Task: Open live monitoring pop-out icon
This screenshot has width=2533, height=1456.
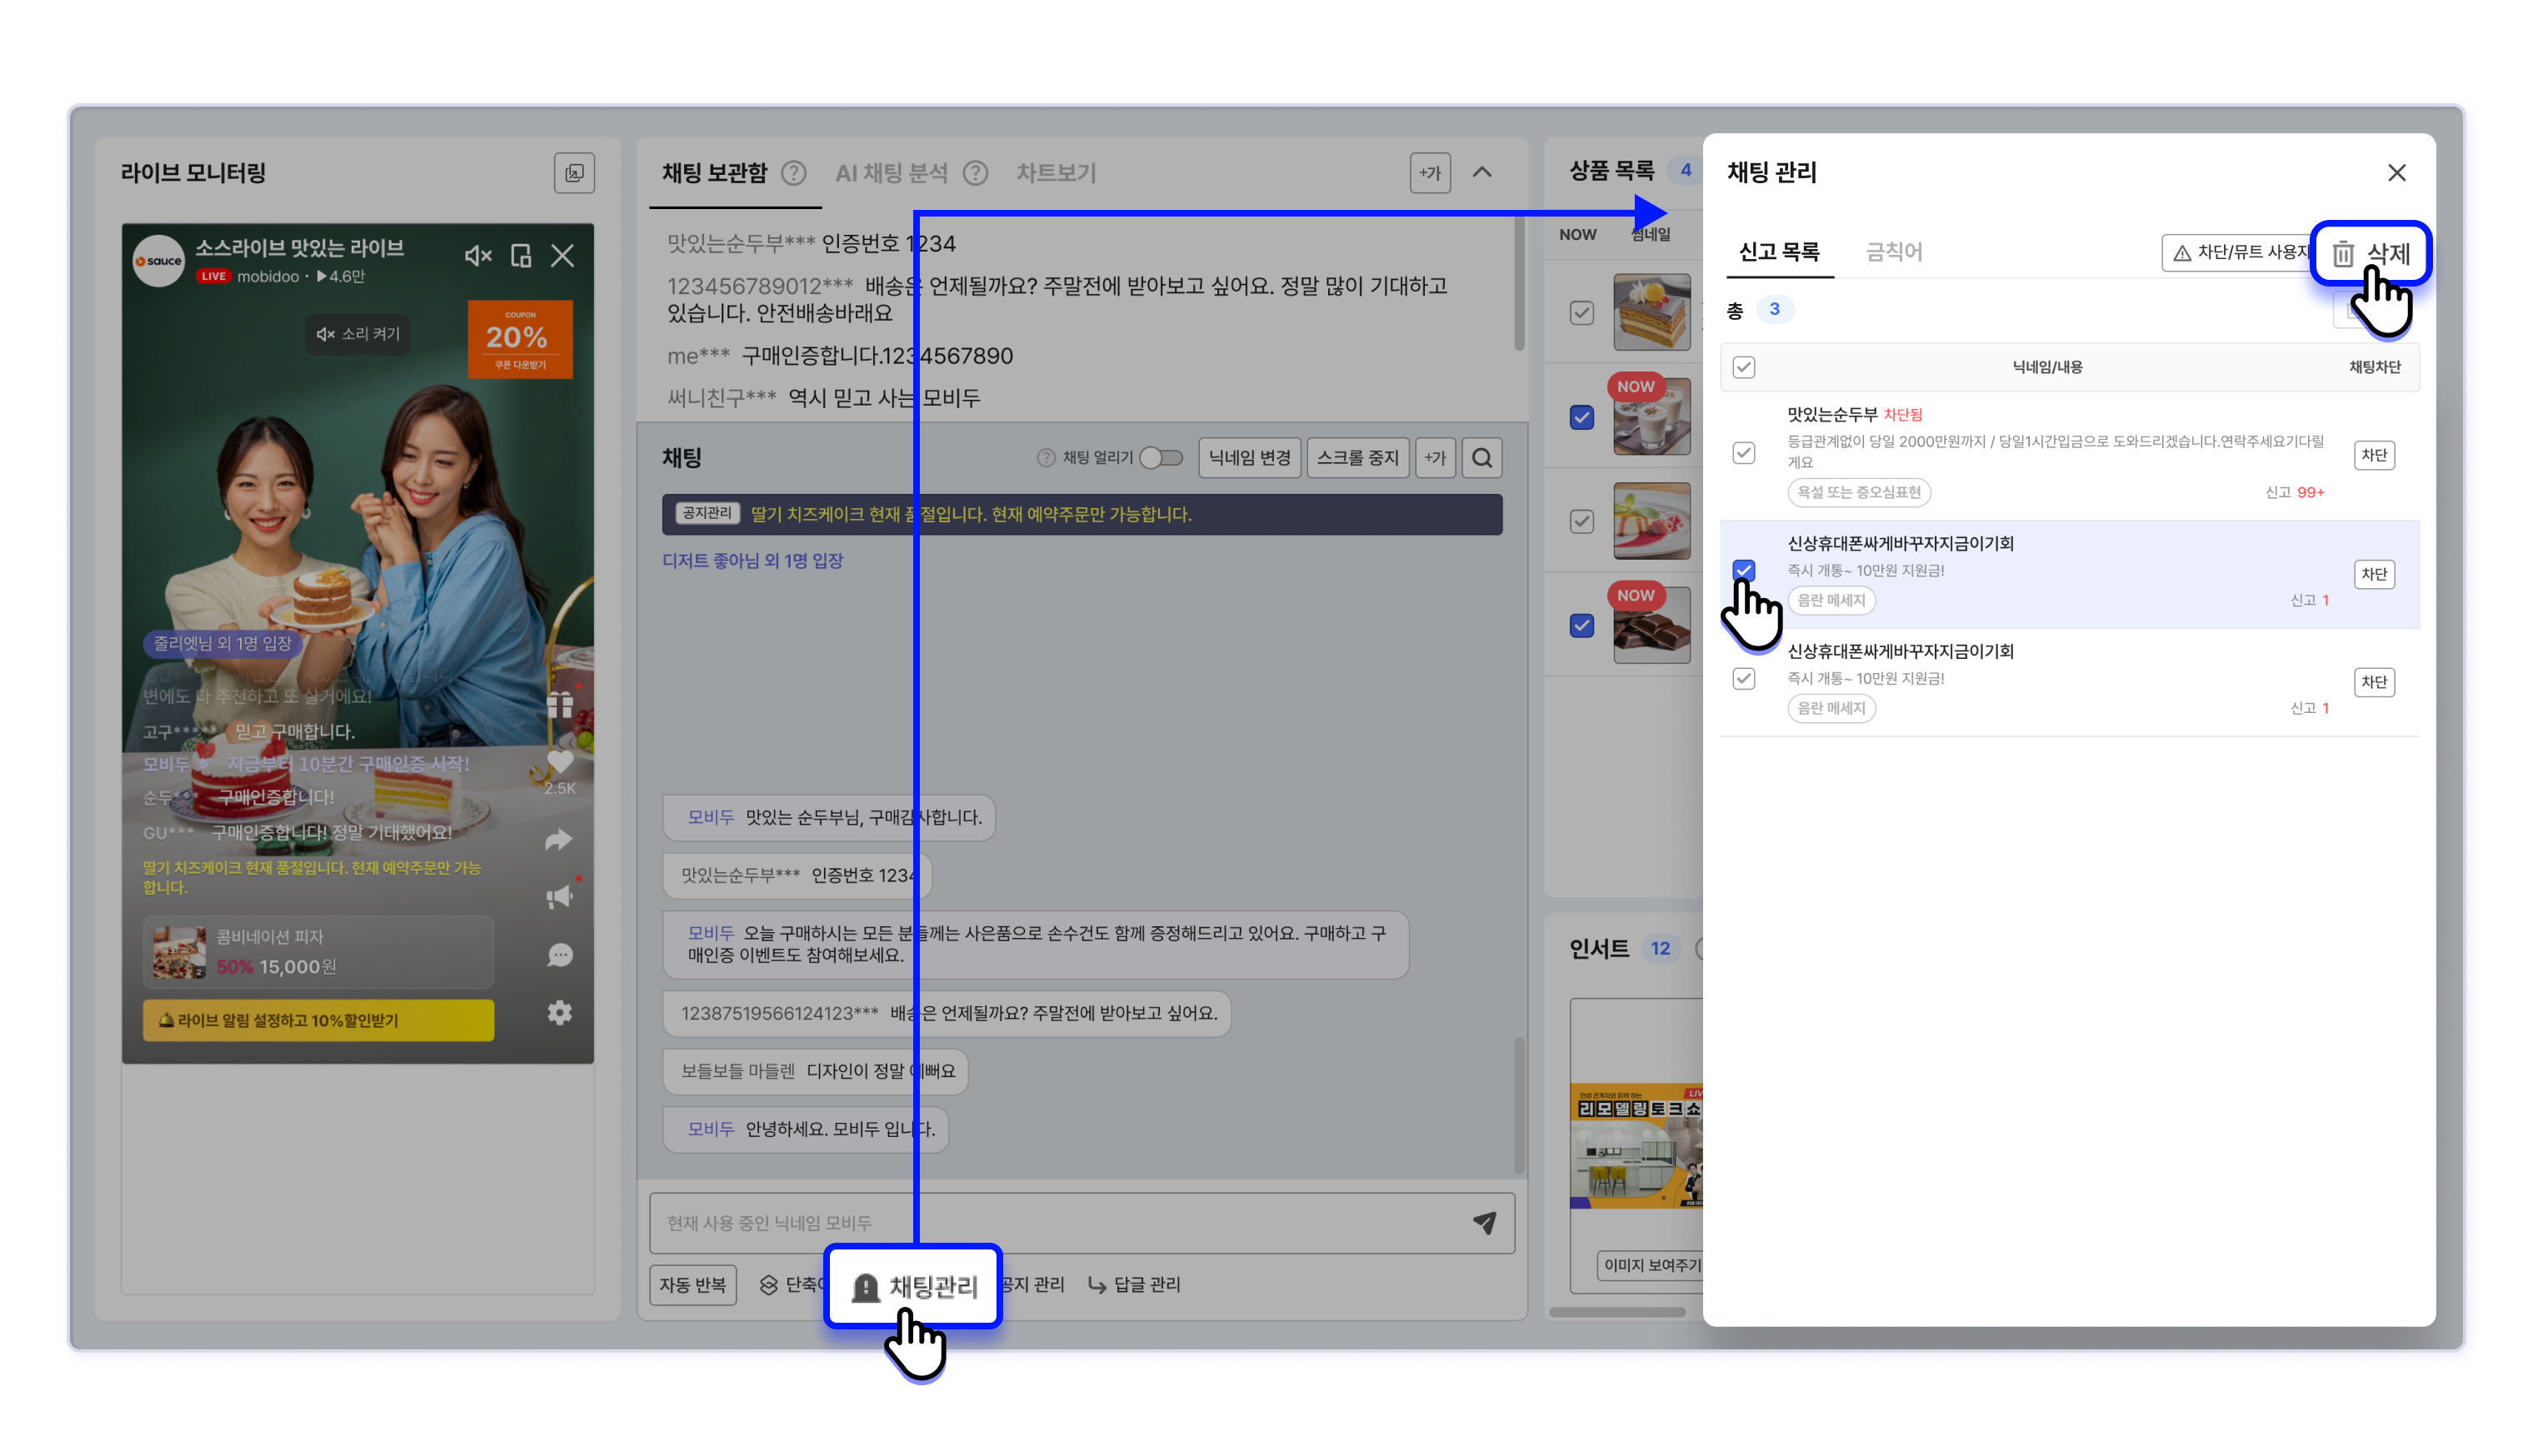Action: [574, 173]
